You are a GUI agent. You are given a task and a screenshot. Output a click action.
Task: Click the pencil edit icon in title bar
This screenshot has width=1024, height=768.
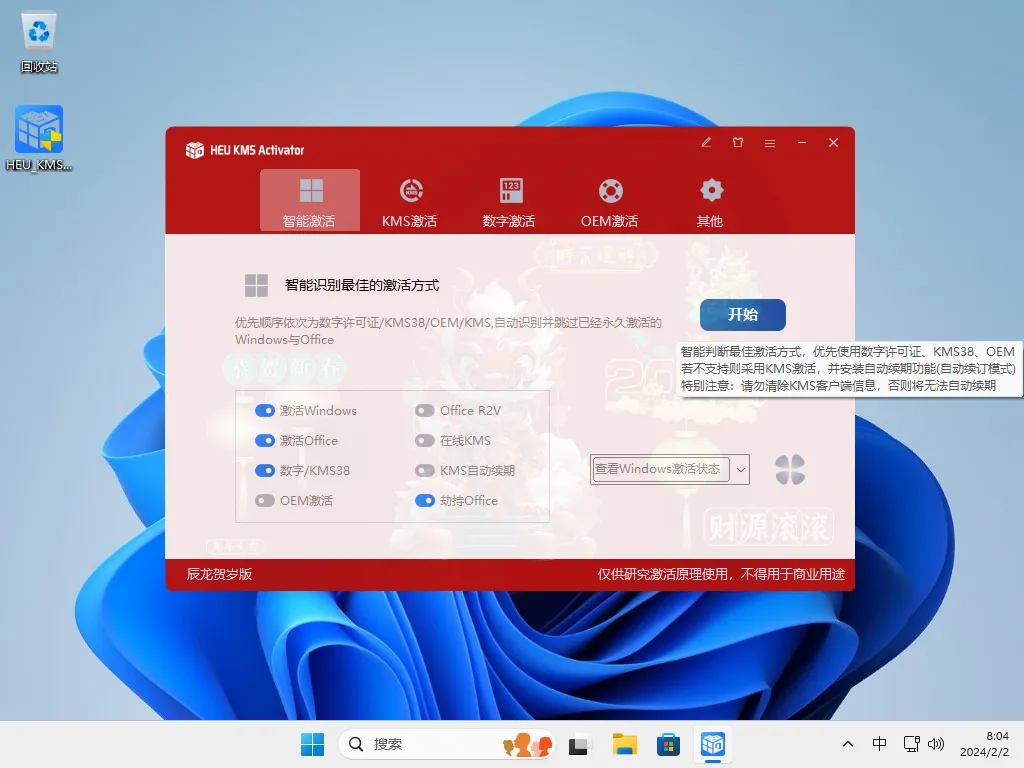706,142
